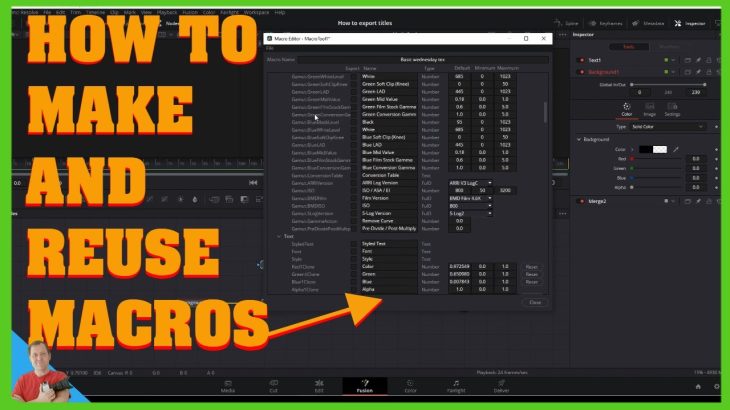Open the Inspector panel options dots
This screenshot has width=730, height=410.
click(562, 35)
